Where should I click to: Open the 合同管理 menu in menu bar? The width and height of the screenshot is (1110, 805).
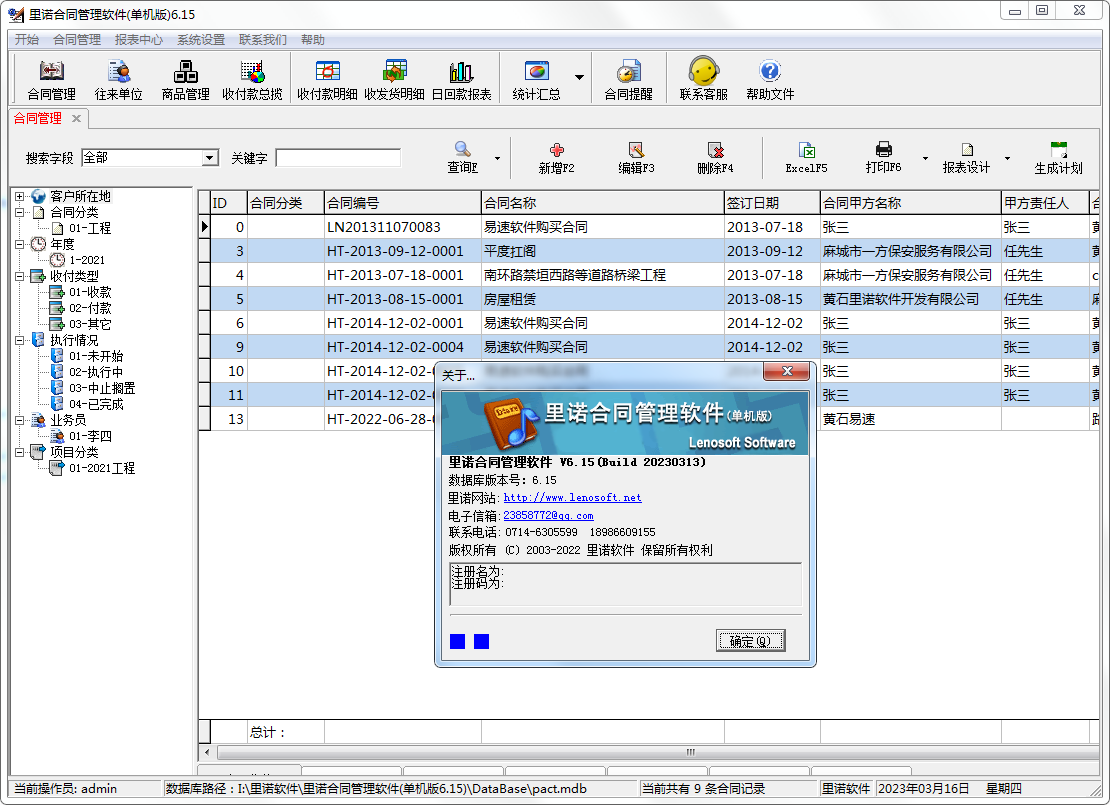point(77,40)
